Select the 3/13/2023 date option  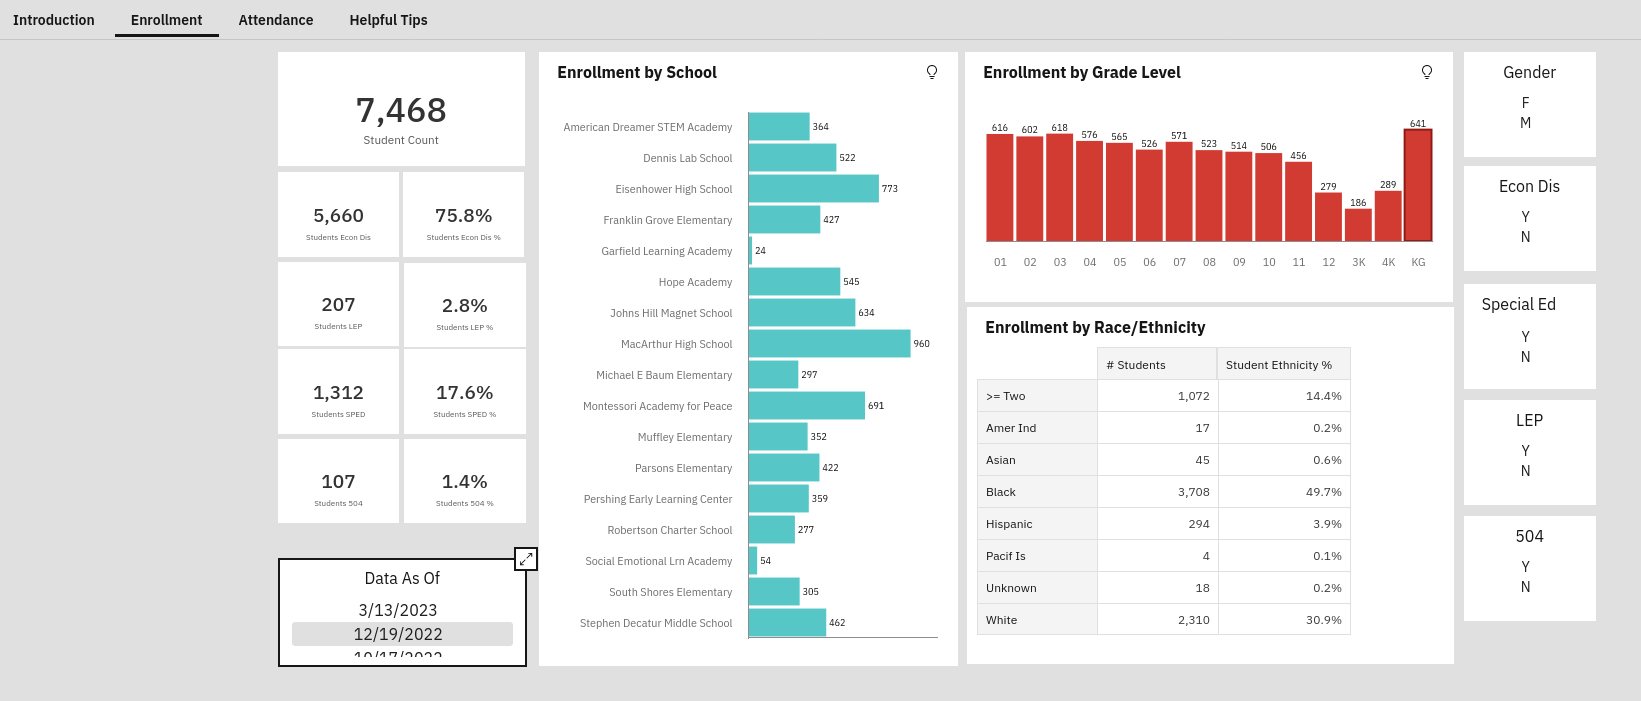click(398, 610)
